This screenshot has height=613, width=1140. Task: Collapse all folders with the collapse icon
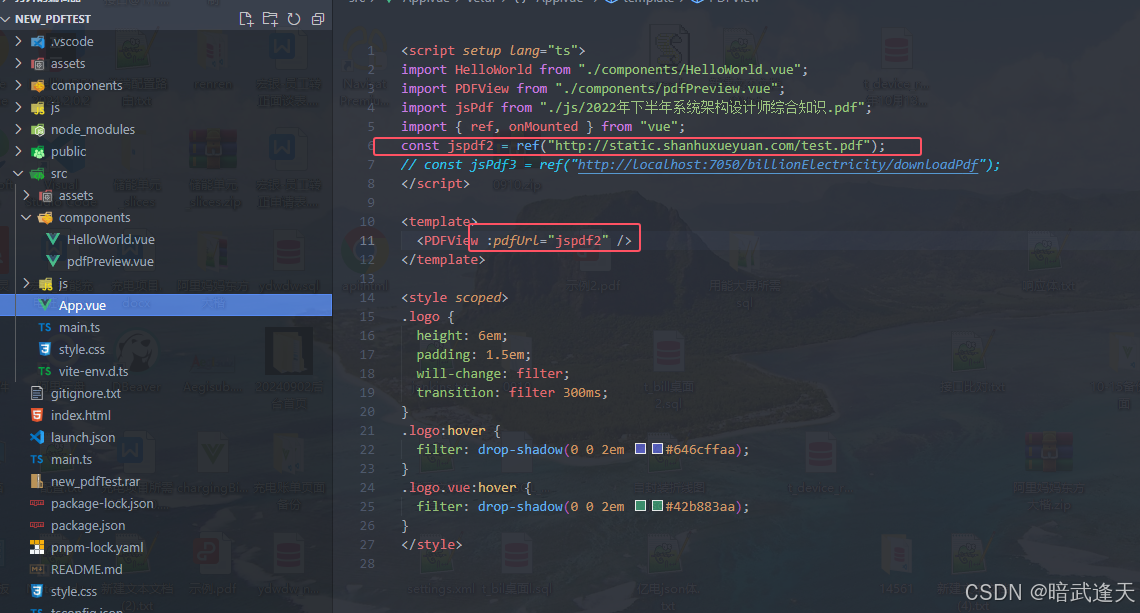(318, 19)
